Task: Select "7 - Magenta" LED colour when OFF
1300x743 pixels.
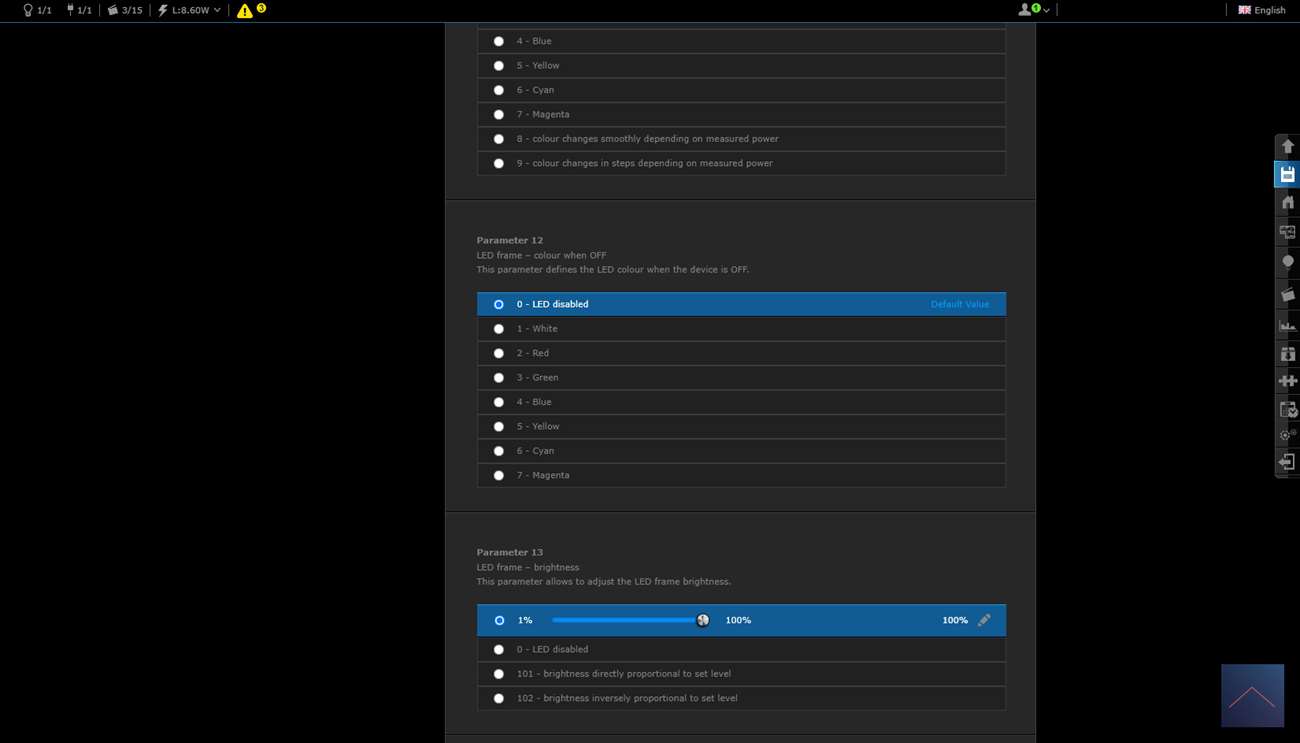Action: 499,475
